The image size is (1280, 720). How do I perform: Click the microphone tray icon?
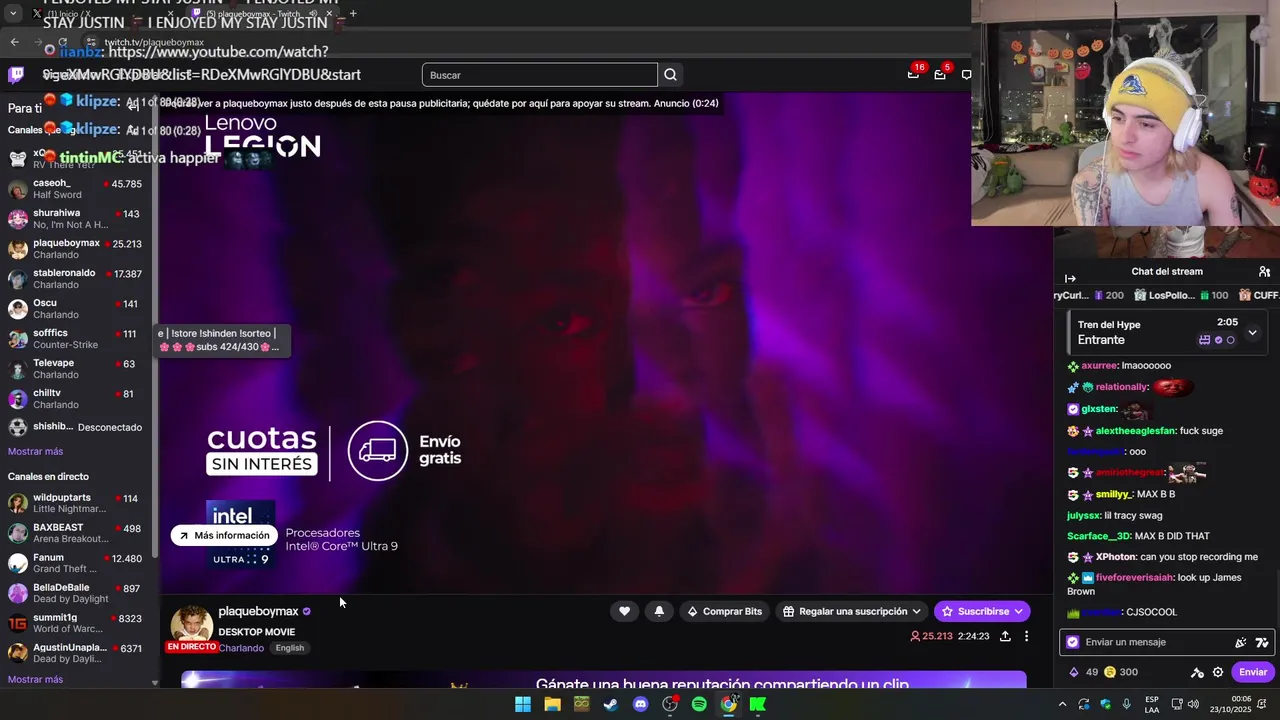pyautogui.click(x=1127, y=704)
